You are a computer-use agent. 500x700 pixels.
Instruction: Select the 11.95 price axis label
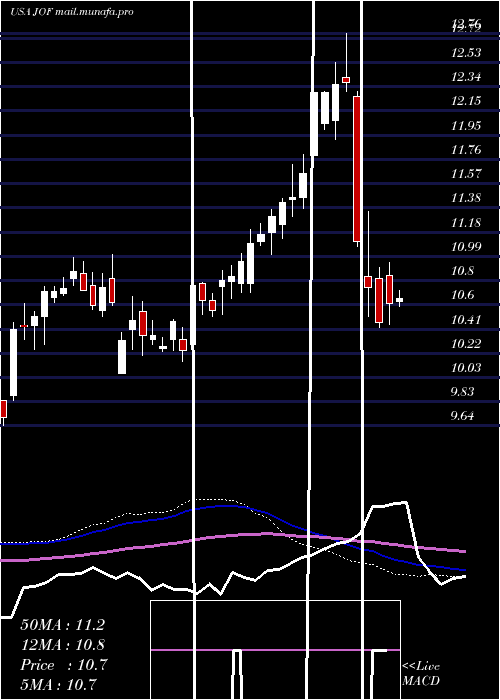[466, 125]
